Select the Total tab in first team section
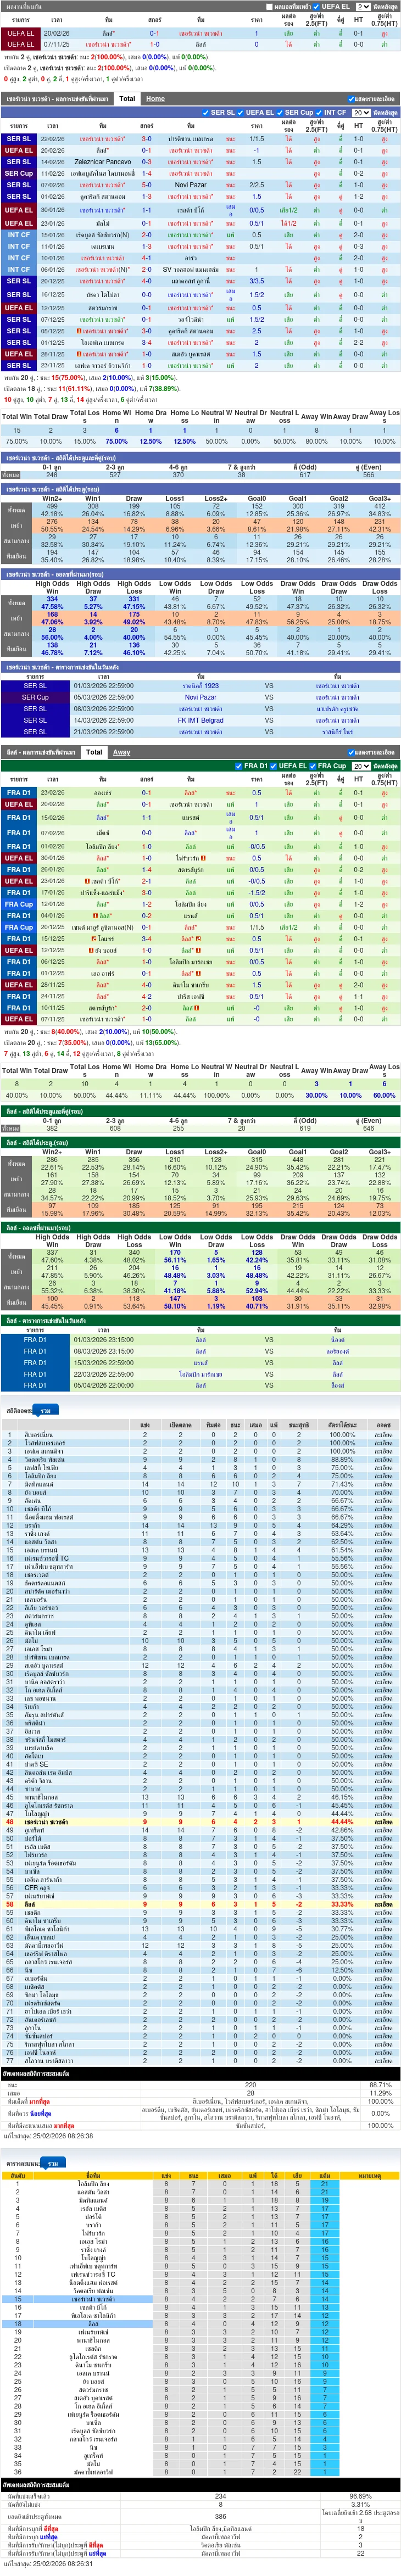This screenshot has height=2576, width=401. click(127, 99)
